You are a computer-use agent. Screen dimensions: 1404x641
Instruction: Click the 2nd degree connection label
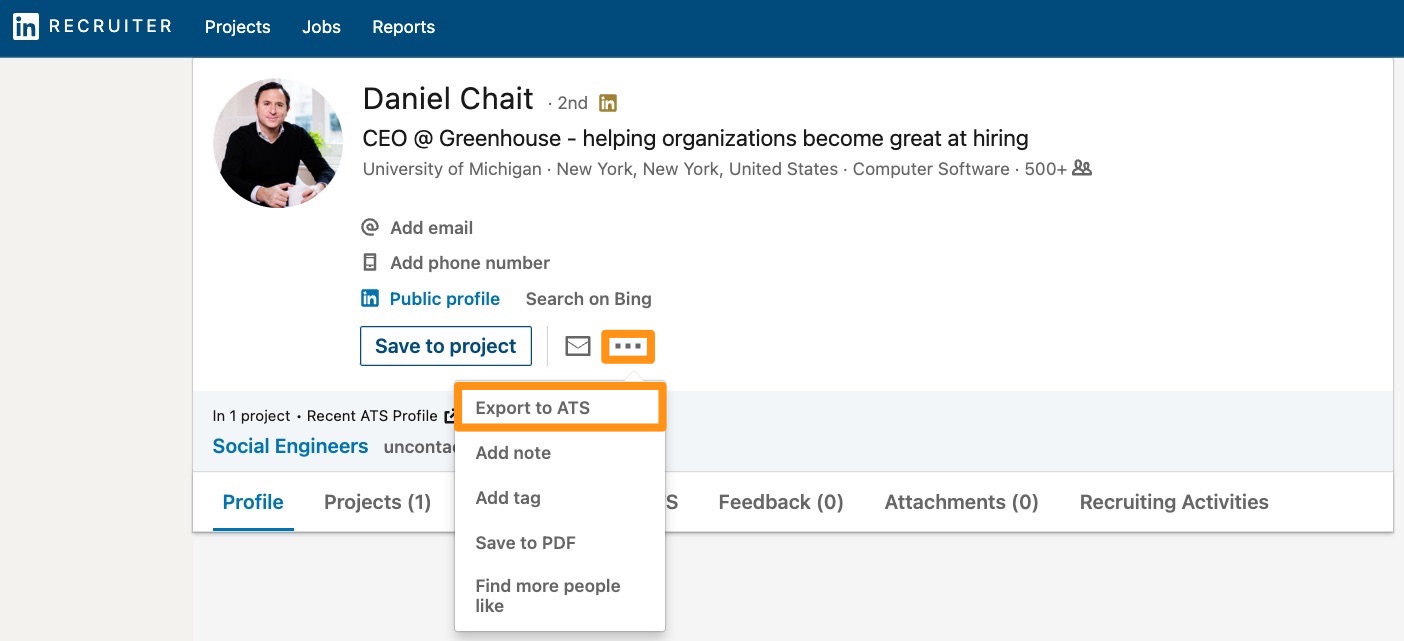(x=573, y=103)
